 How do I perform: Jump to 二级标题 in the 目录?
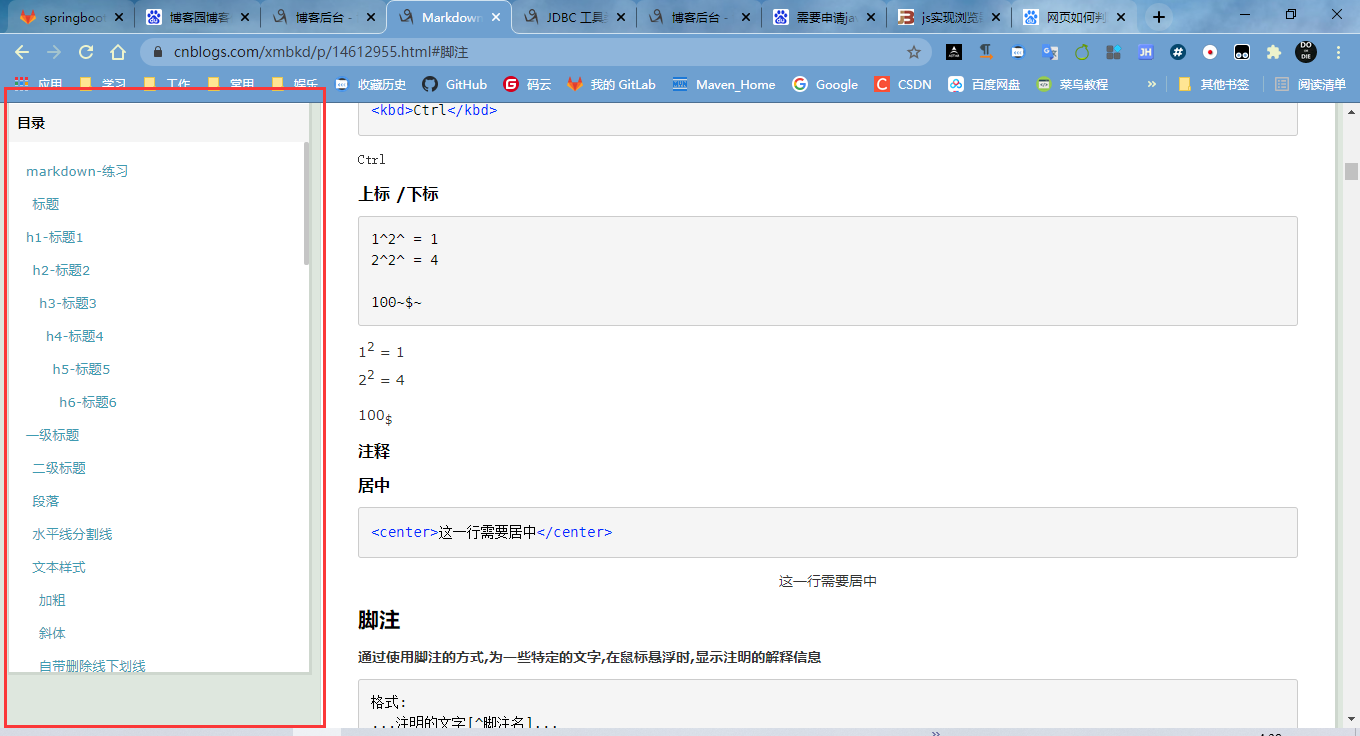[59, 468]
